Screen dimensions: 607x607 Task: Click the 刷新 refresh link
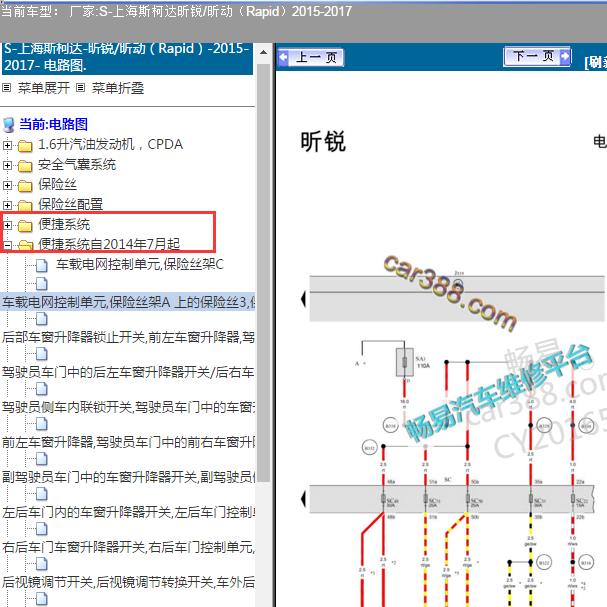pos(596,61)
